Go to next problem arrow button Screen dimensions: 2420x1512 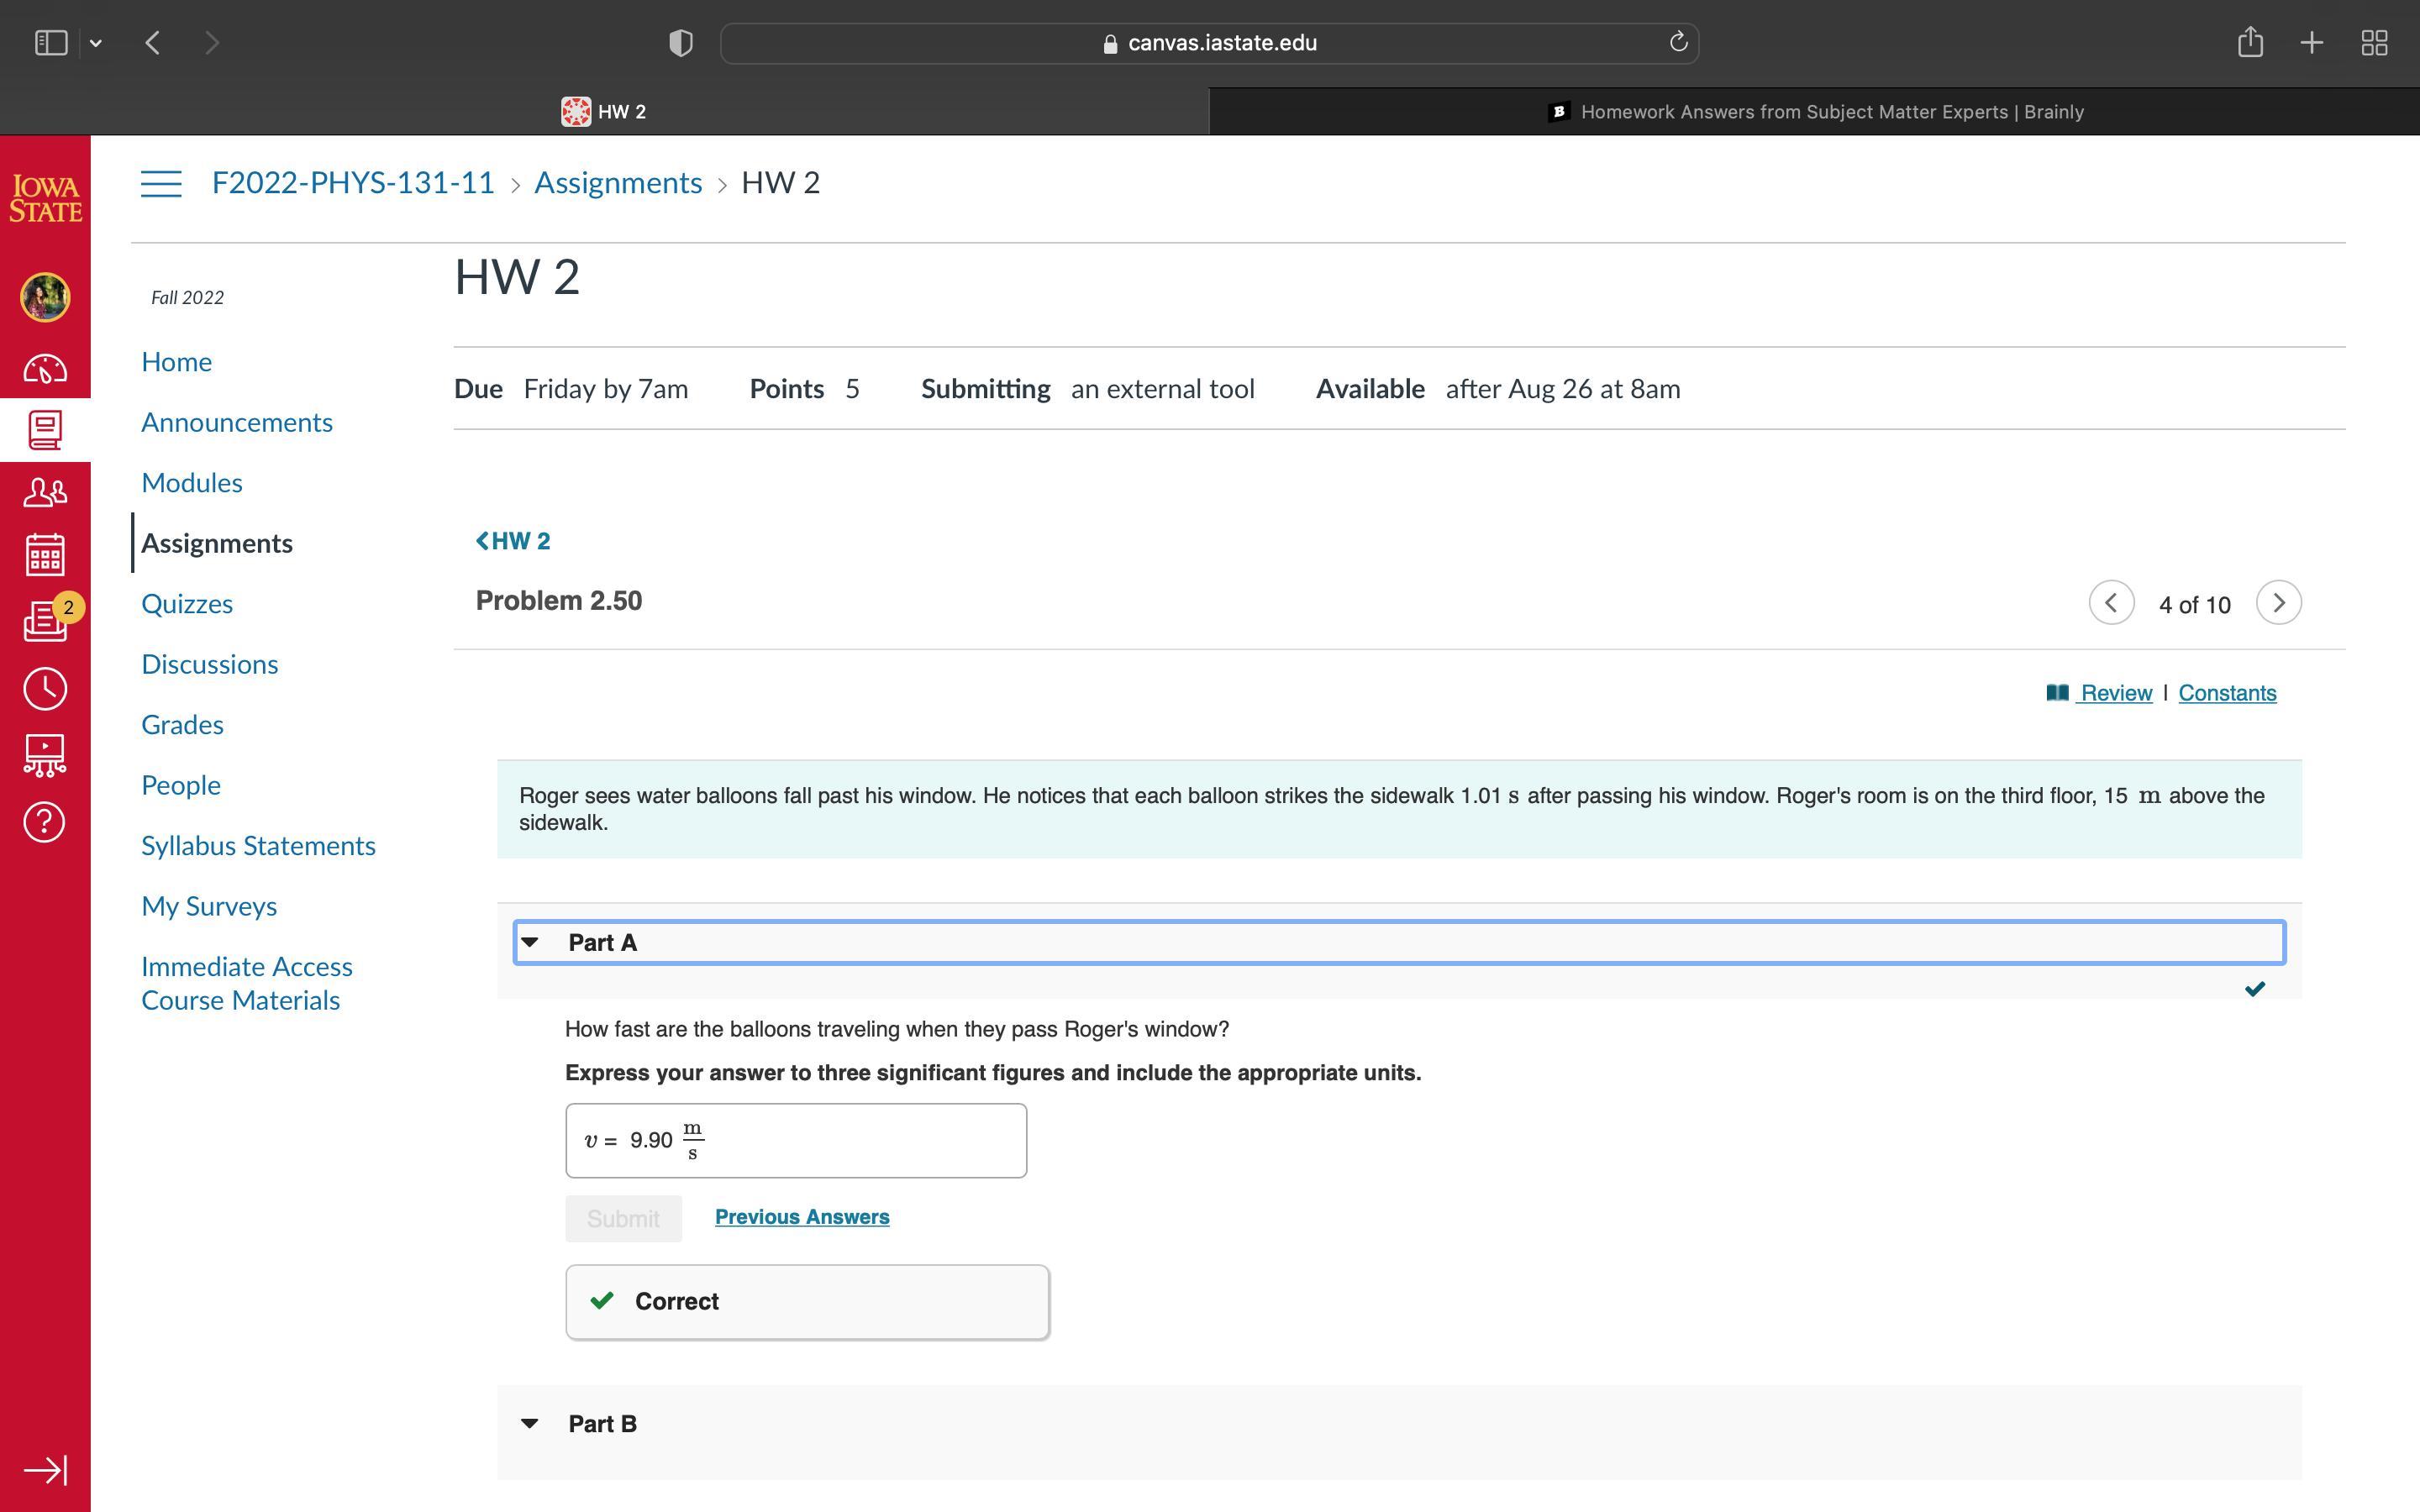pos(2278,603)
